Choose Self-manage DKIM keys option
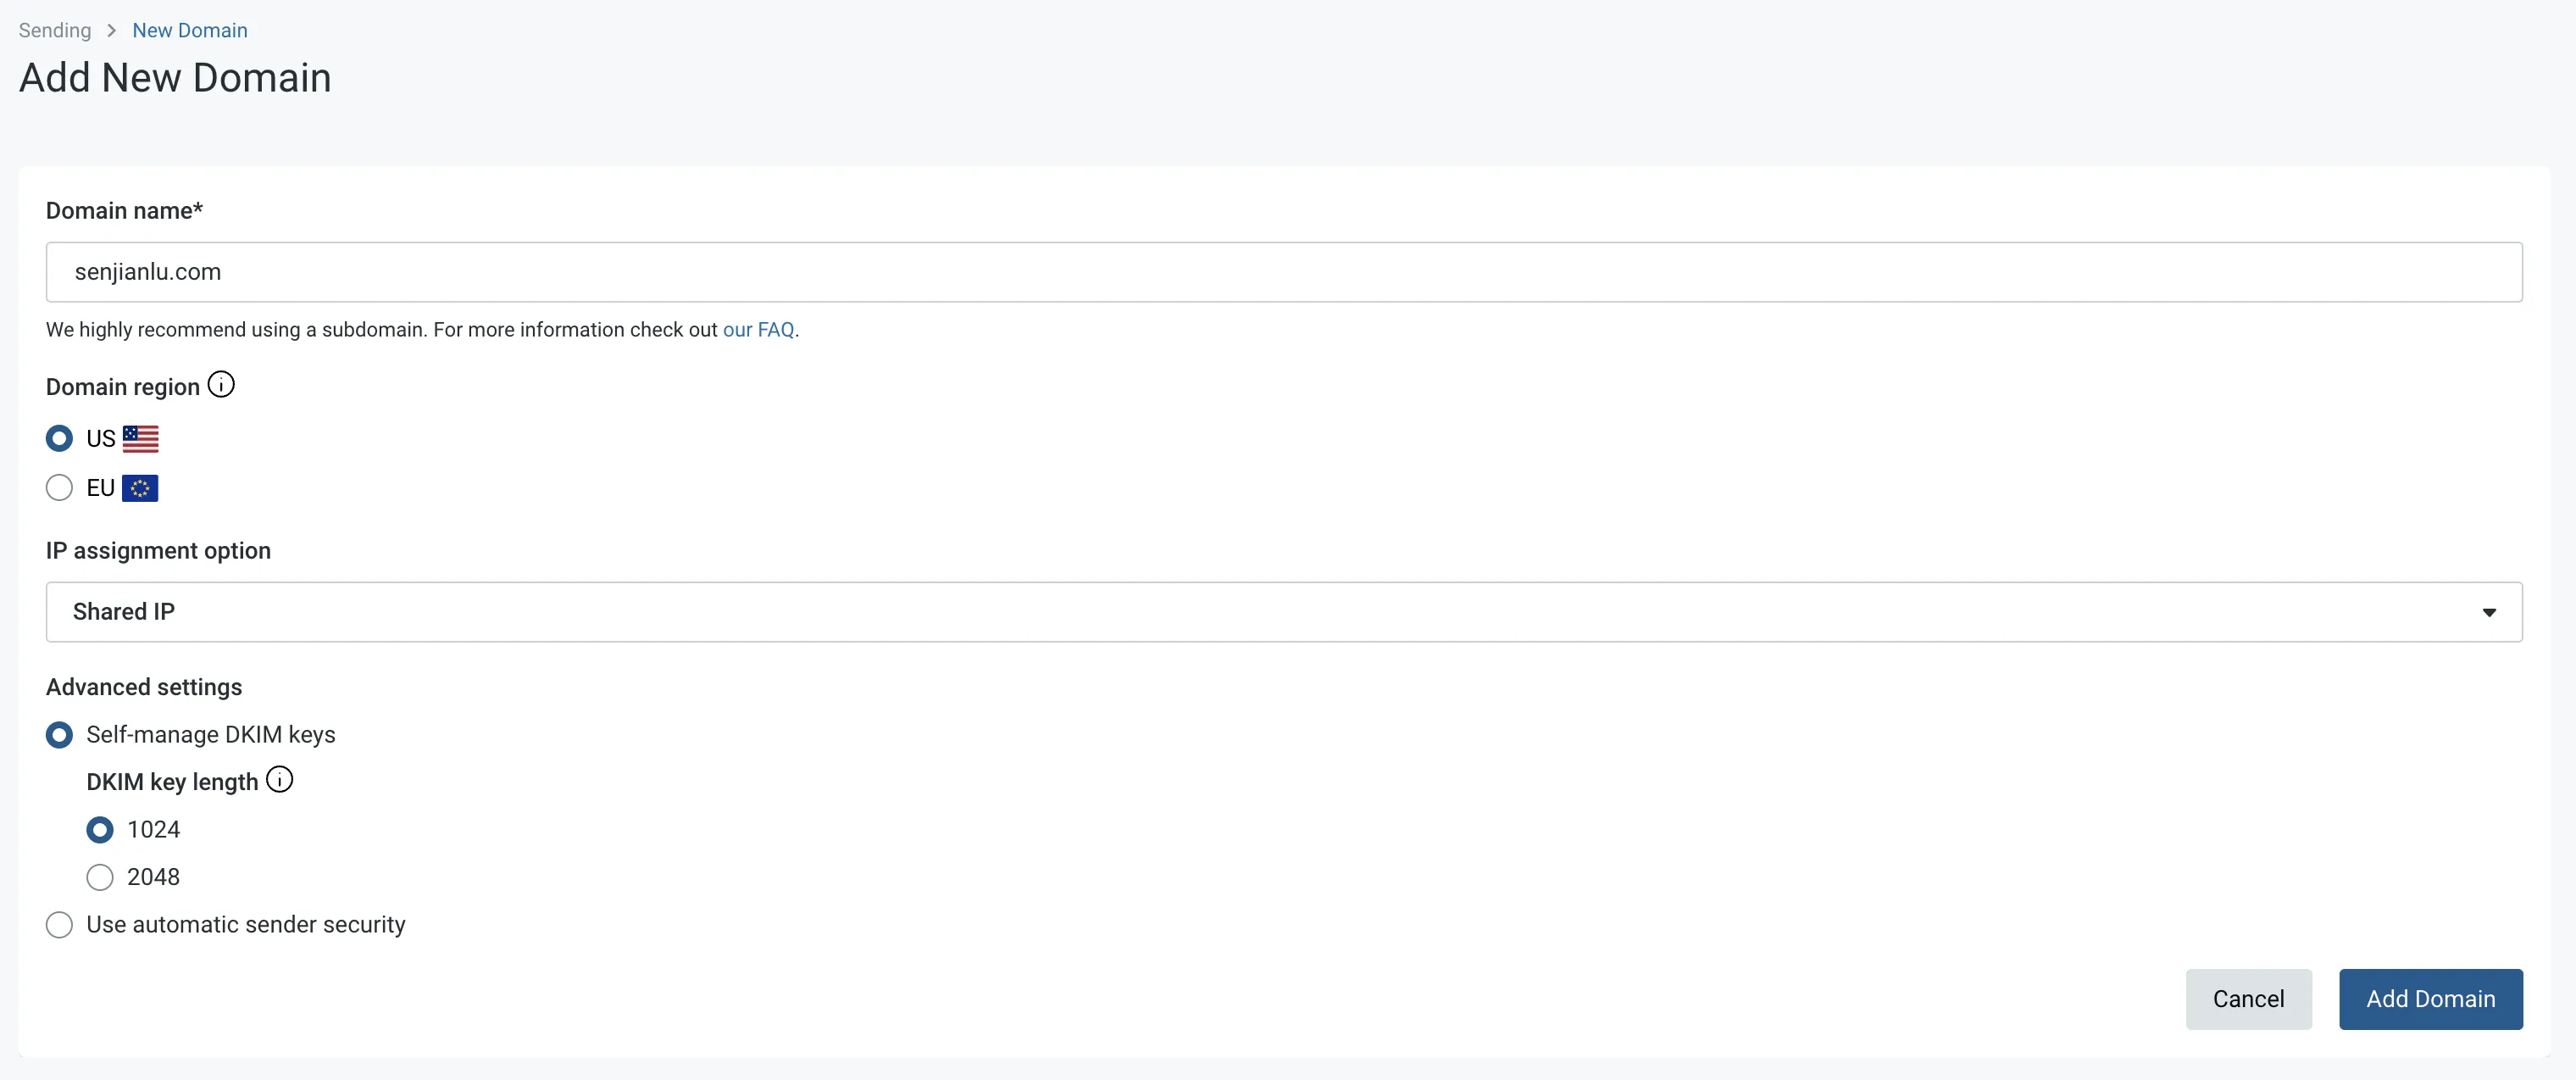This screenshot has height=1080, width=2576. click(x=60, y=735)
